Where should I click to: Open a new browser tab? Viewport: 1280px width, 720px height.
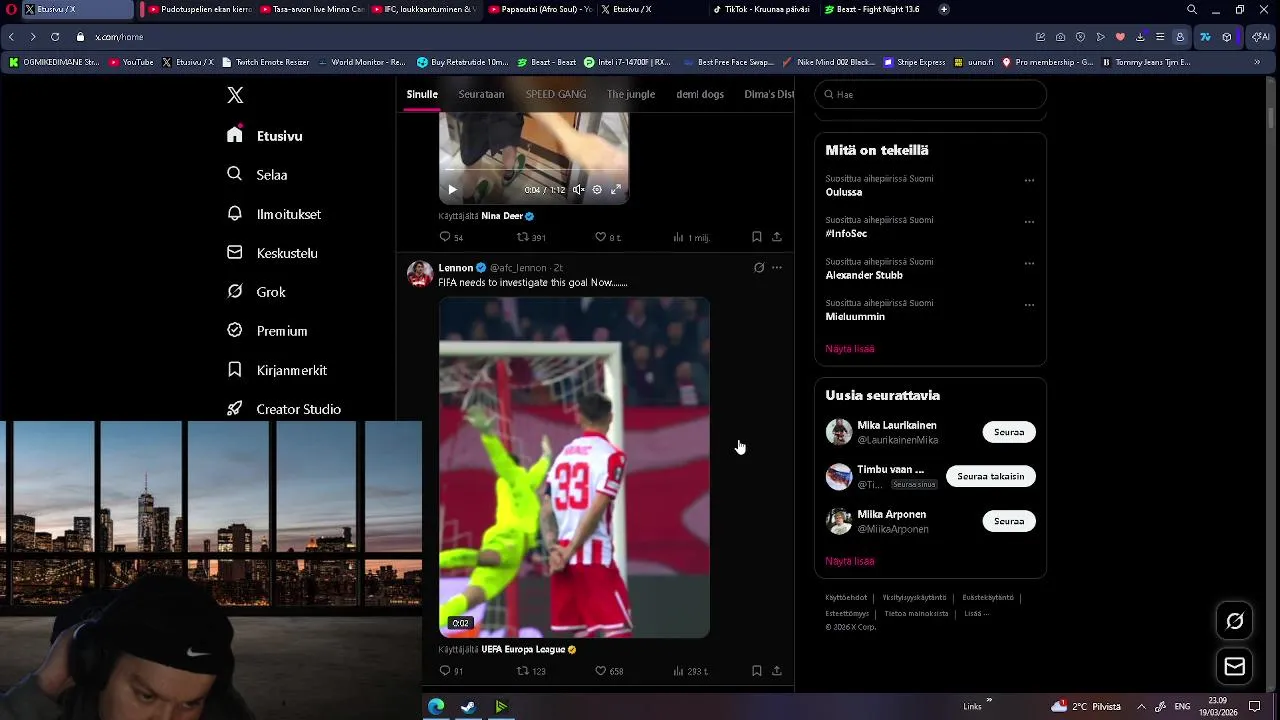pyautogui.click(x=944, y=9)
